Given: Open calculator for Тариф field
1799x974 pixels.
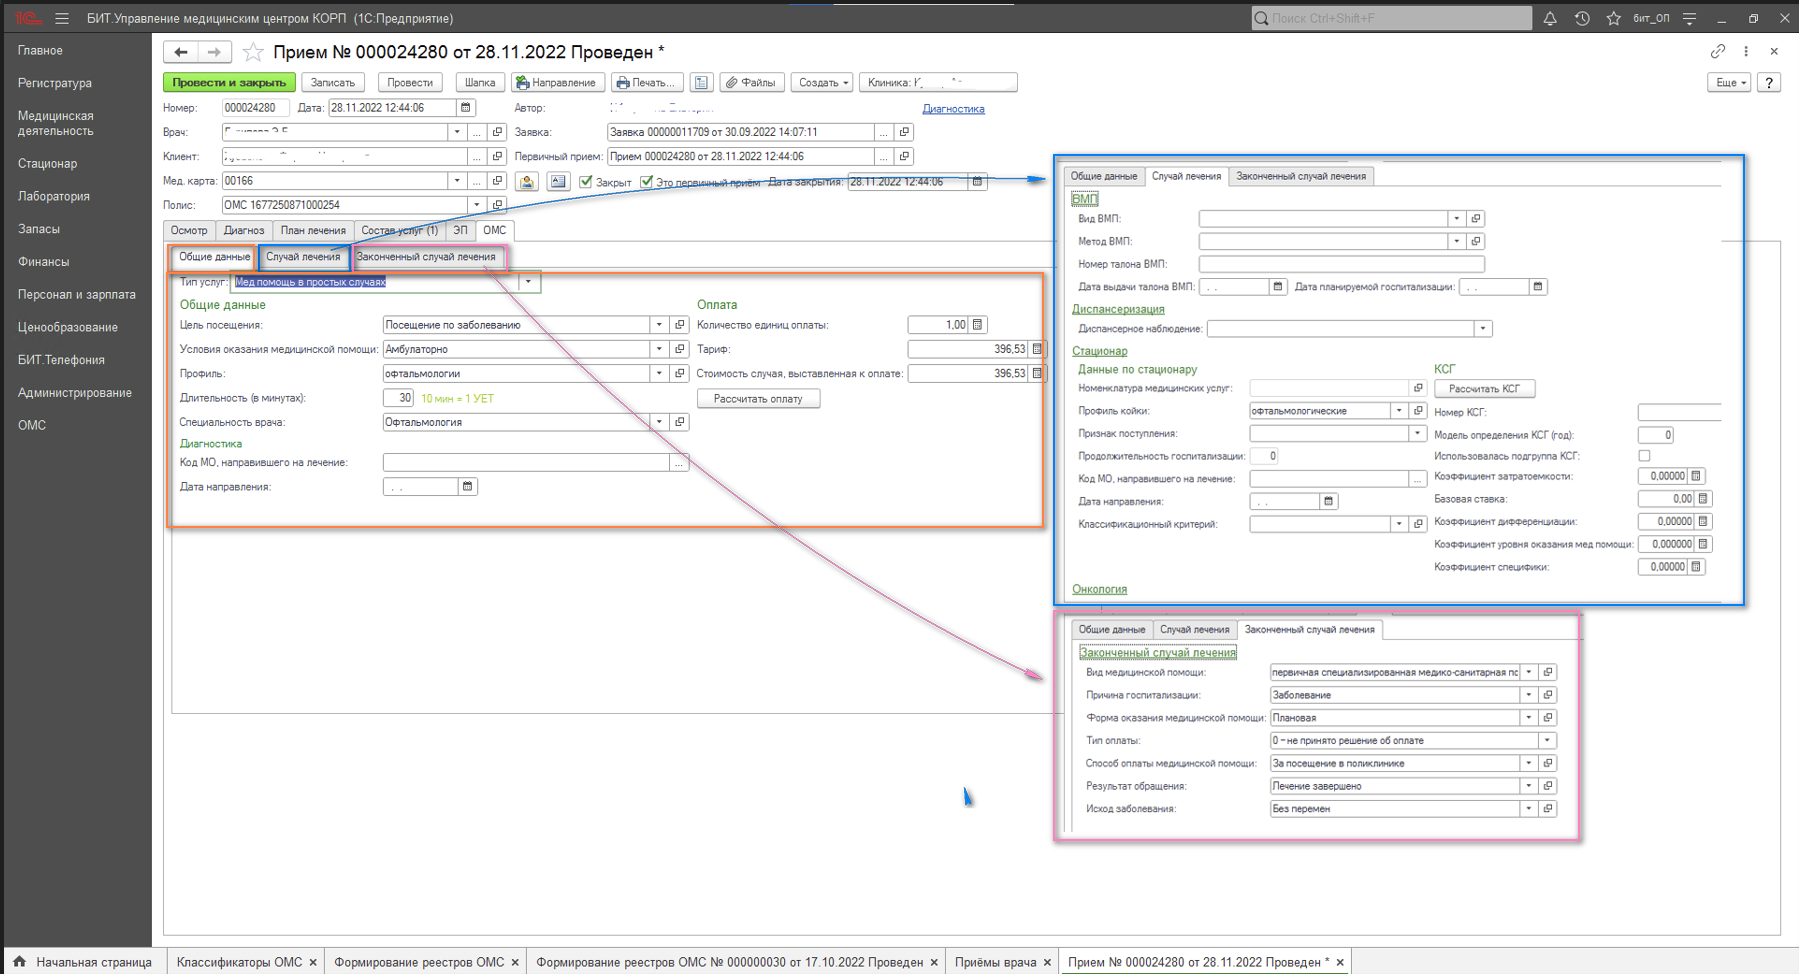Looking at the screenshot, I should pos(1037,349).
